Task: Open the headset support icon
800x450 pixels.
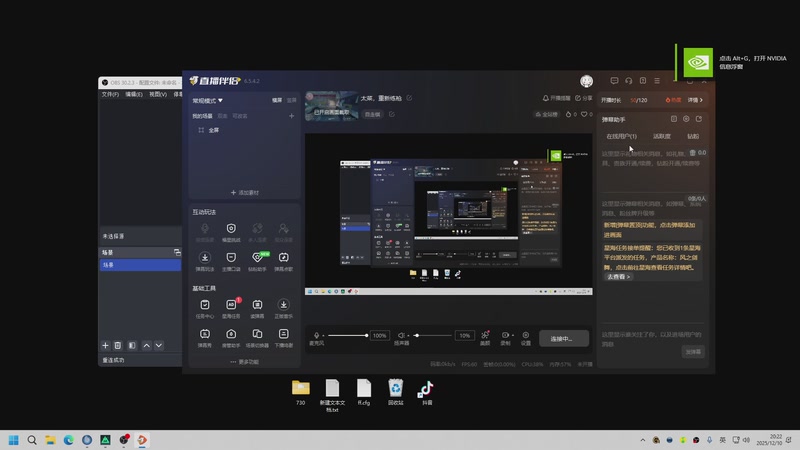Action: (x=629, y=81)
